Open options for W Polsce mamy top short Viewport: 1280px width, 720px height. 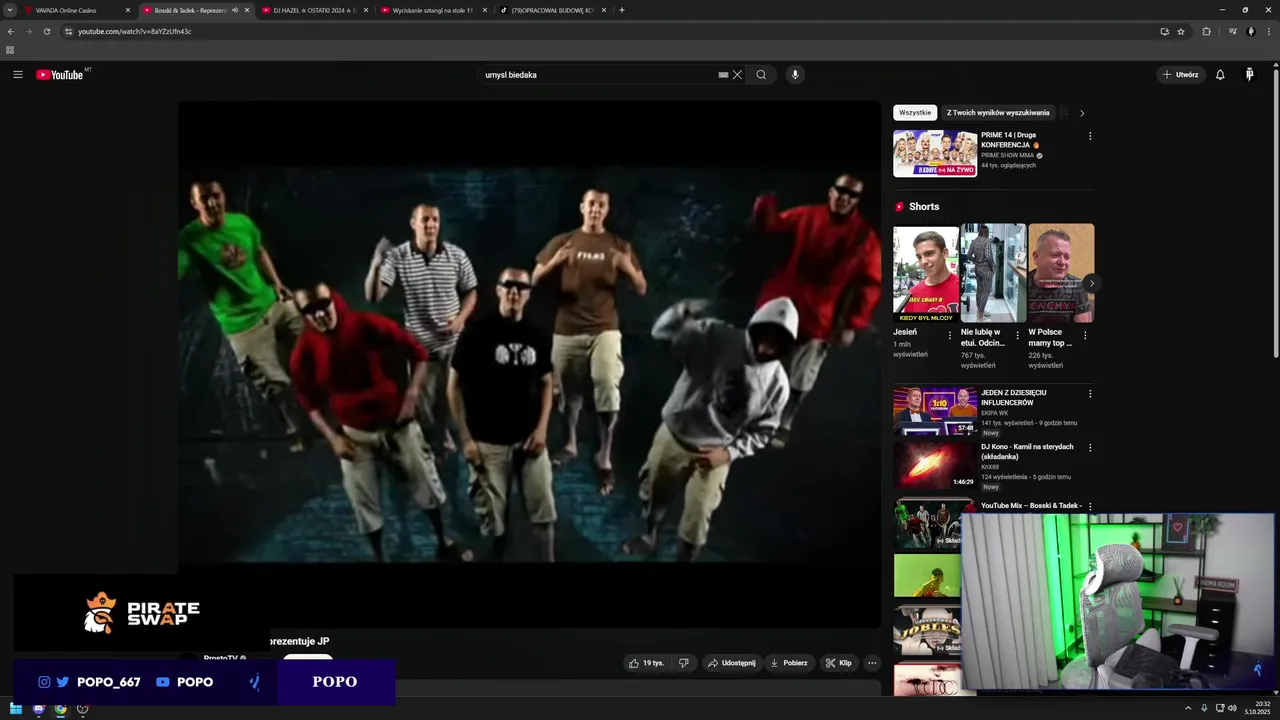point(1085,336)
